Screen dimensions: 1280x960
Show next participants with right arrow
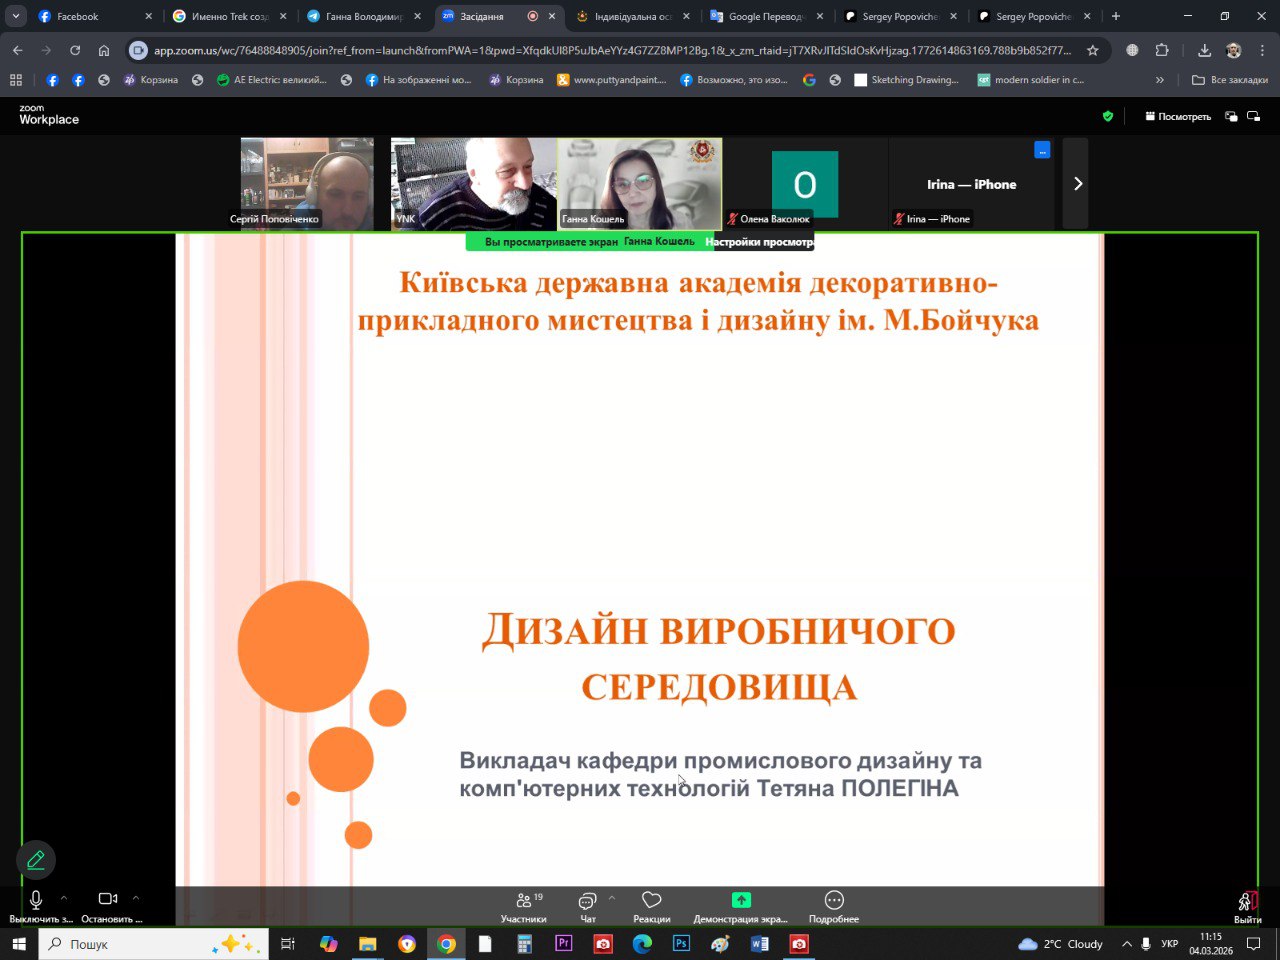(x=1077, y=184)
